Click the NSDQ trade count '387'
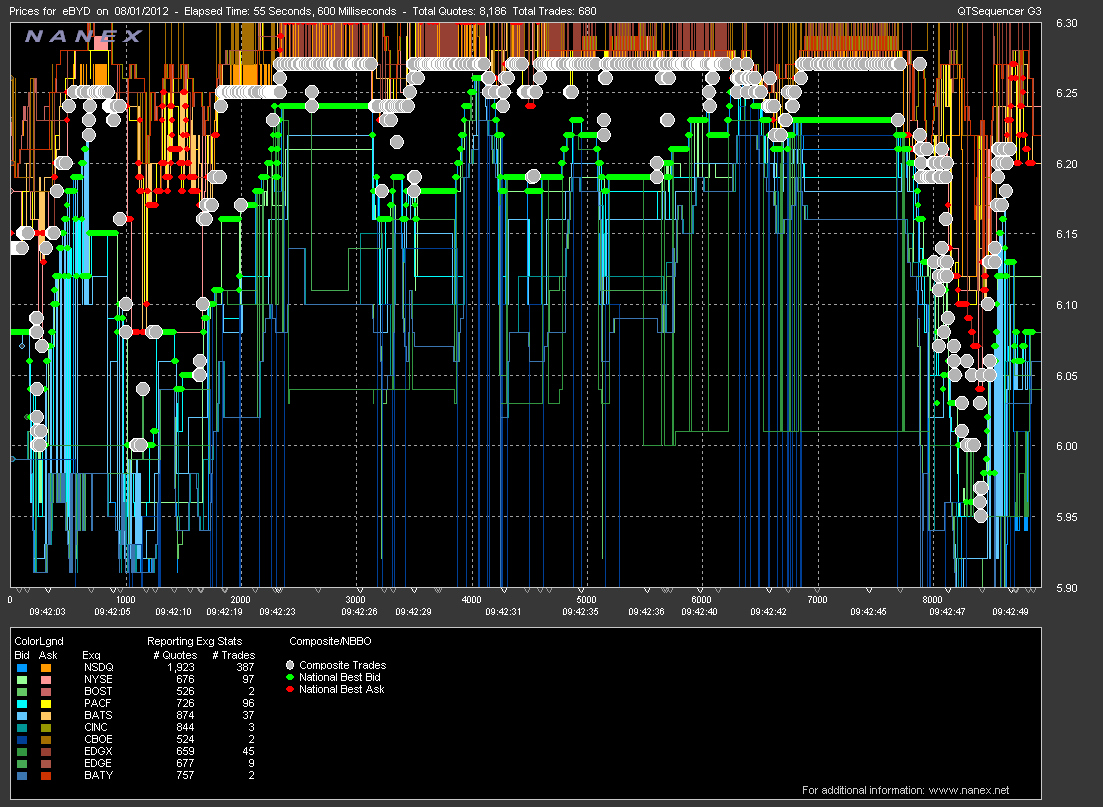This screenshot has width=1103, height=807. point(246,667)
